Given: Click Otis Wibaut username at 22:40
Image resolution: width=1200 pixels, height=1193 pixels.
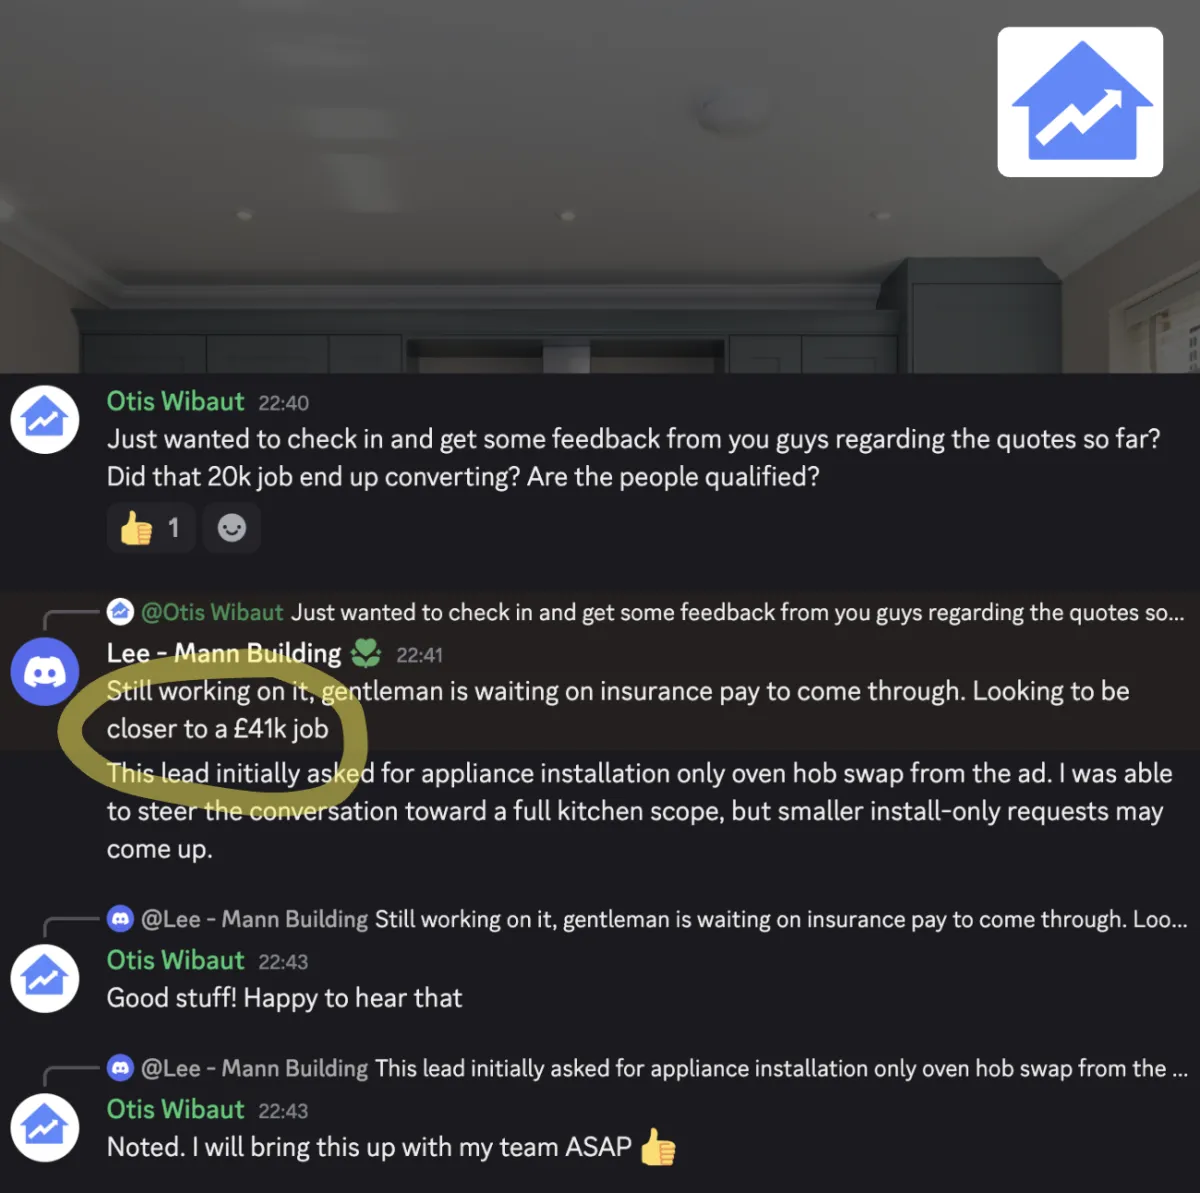Looking at the screenshot, I should tap(175, 401).
